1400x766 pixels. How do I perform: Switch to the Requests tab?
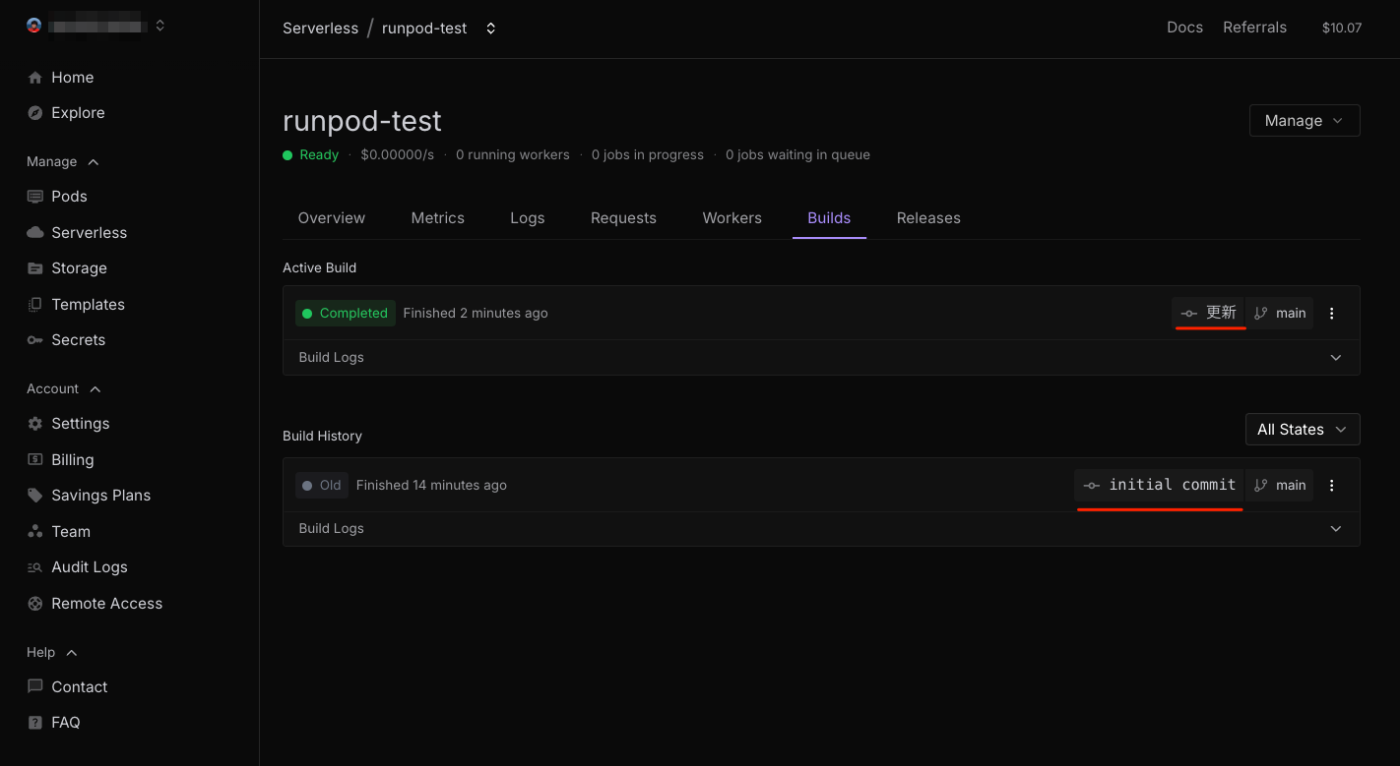(623, 218)
